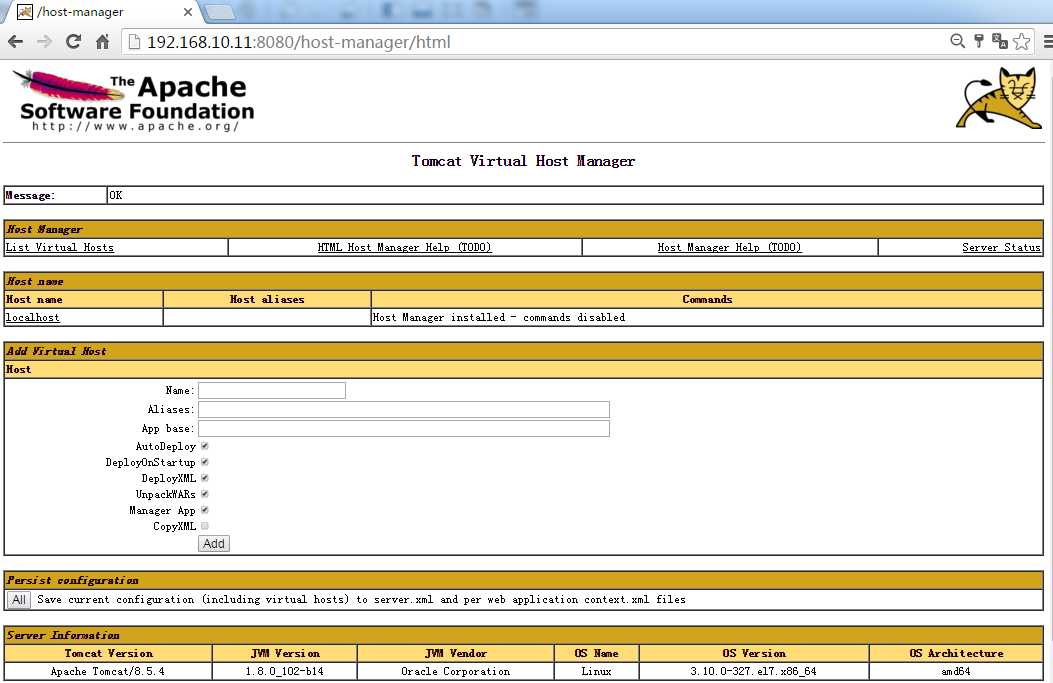Open the Chrome menu icon

coord(1048,42)
